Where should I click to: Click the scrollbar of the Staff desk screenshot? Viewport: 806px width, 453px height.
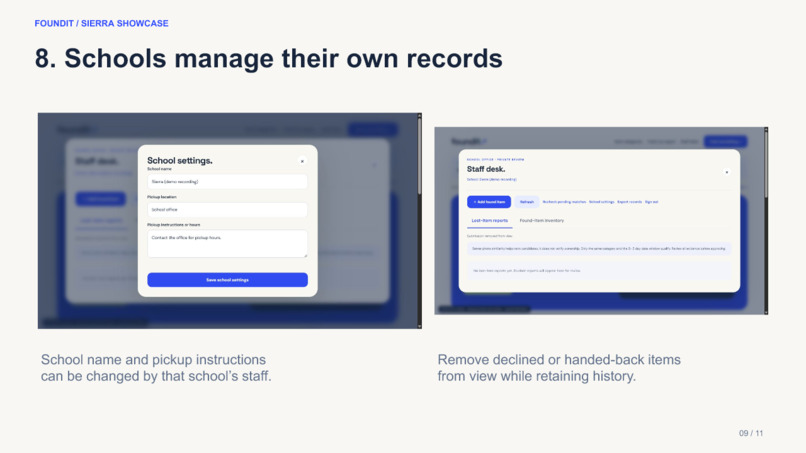(766, 221)
